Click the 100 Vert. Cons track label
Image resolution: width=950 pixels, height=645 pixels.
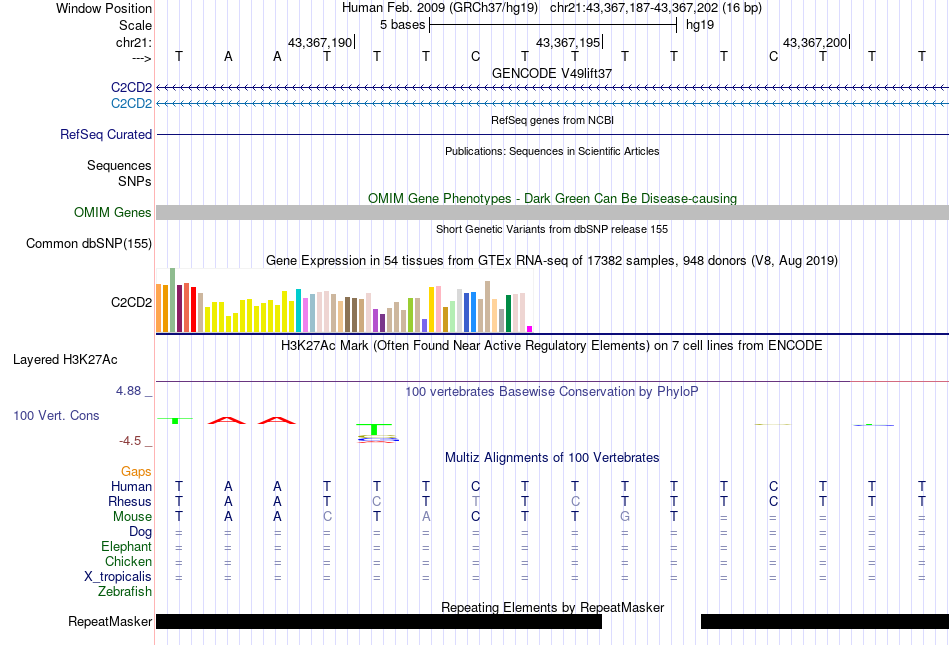point(56,415)
